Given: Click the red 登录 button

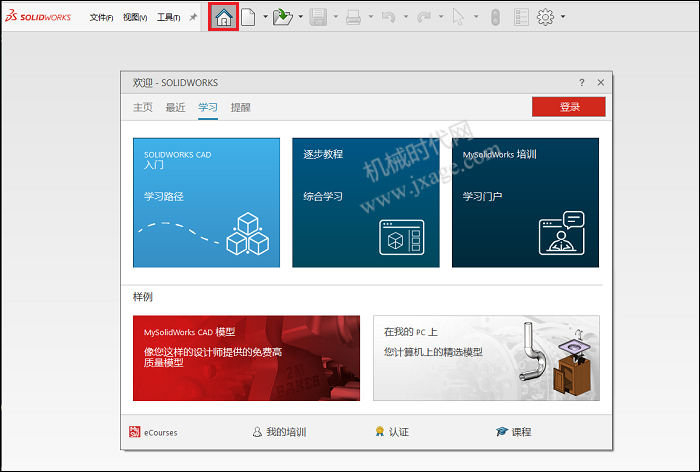Looking at the screenshot, I should [569, 107].
